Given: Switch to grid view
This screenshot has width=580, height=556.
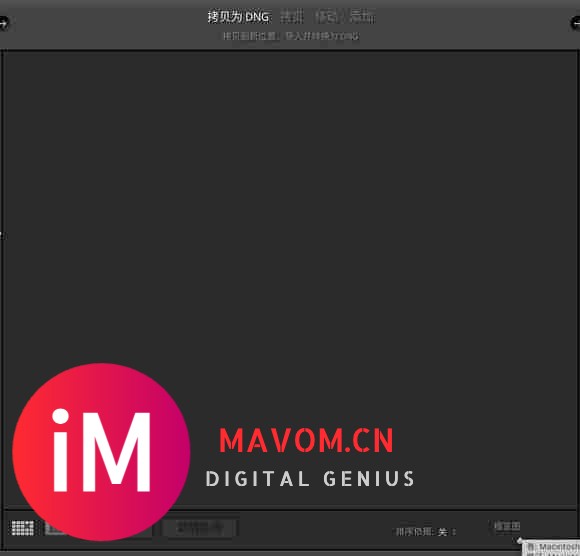Looking at the screenshot, I should pos(23,528).
